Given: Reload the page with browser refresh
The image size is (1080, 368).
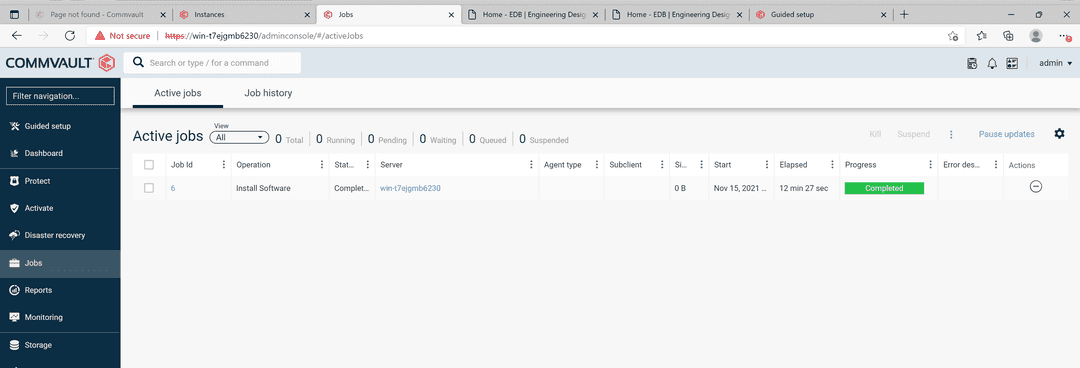Looking at the screenshot, I should pos(70,35).
